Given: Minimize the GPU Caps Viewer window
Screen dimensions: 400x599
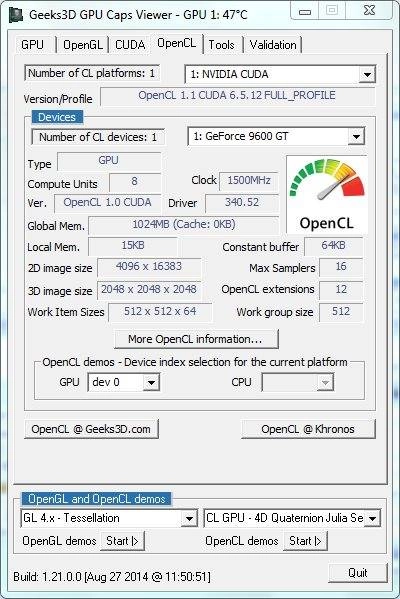Looking at the screenshot, I should [x=304, y=12].
